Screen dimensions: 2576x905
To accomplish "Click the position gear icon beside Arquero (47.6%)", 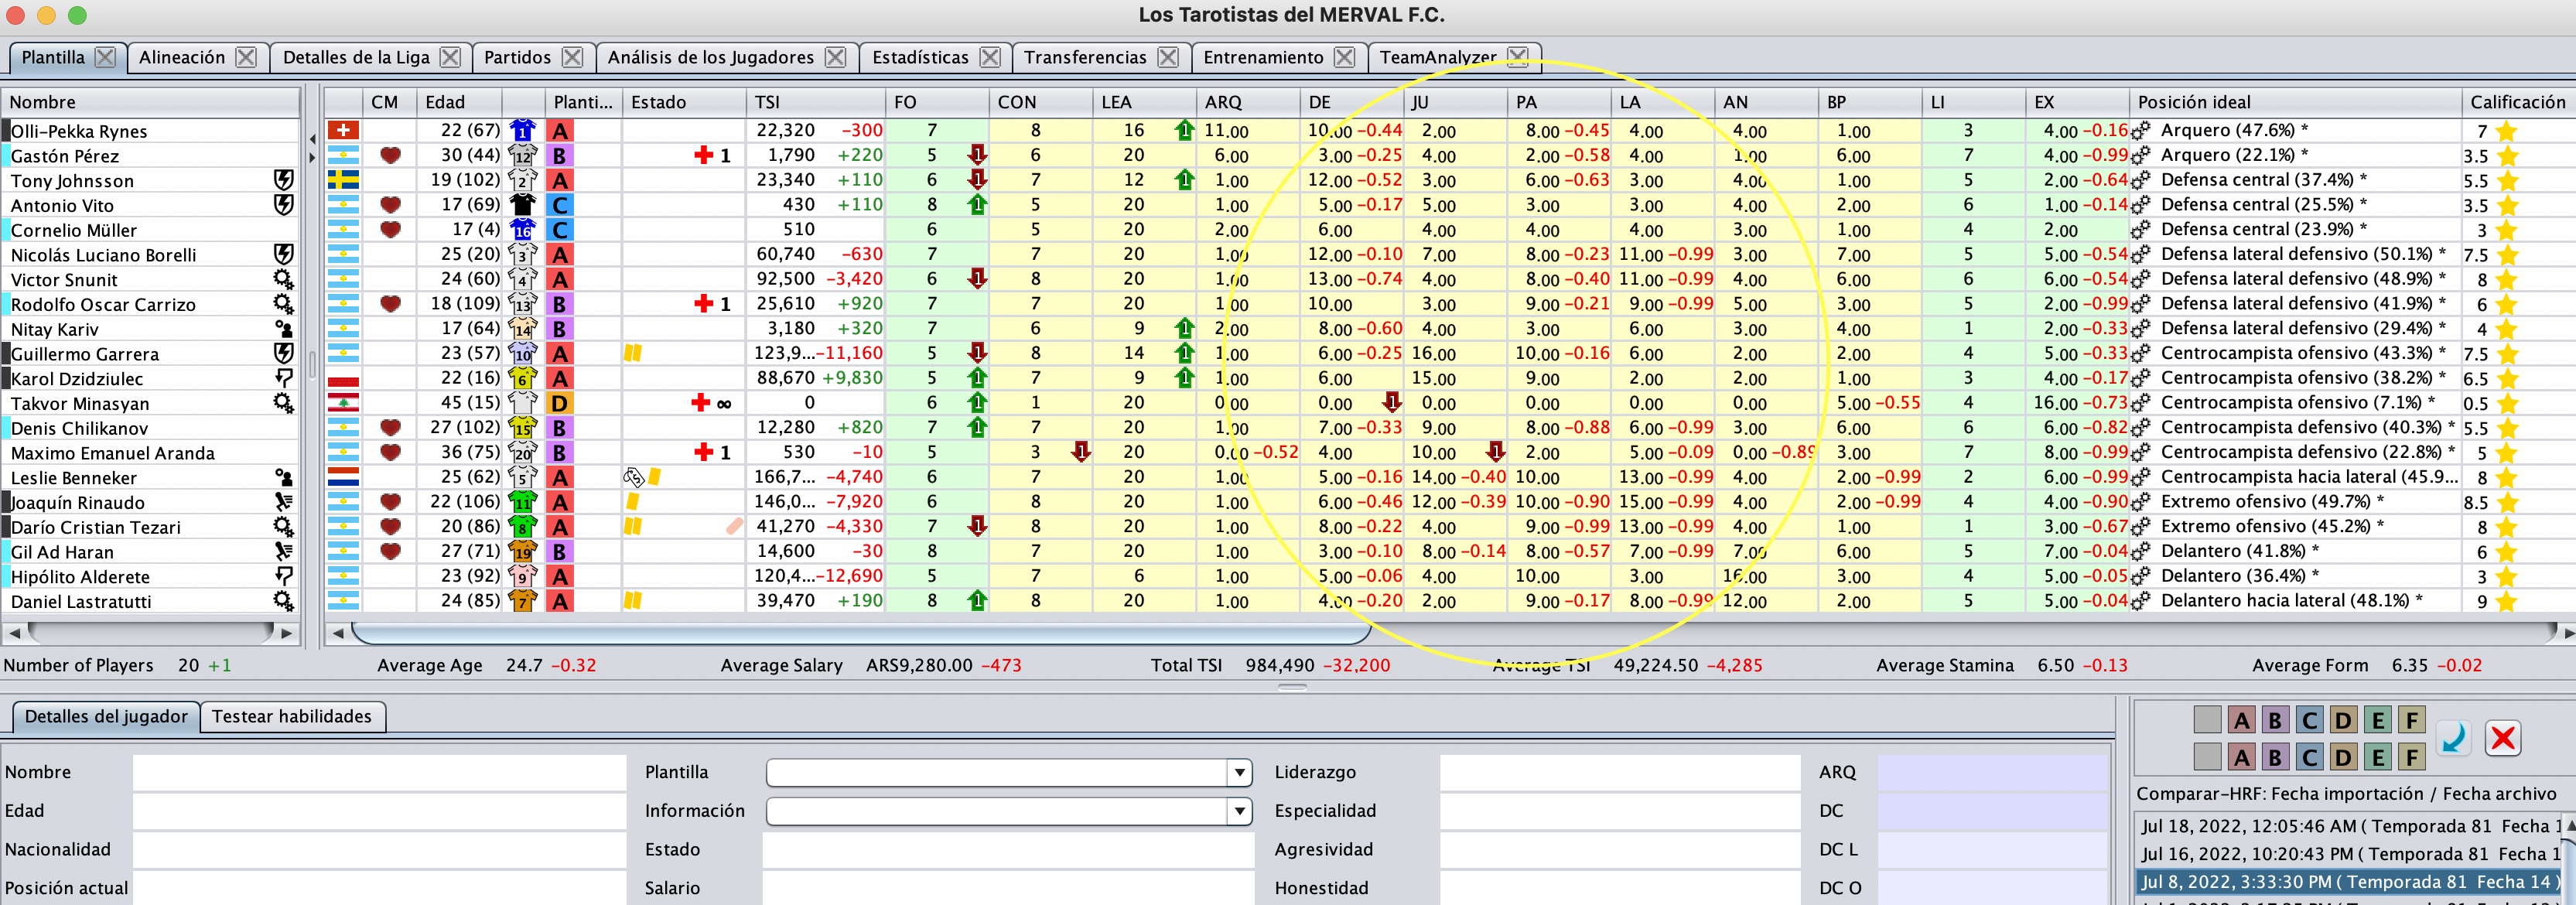I will coord(2141,130).
